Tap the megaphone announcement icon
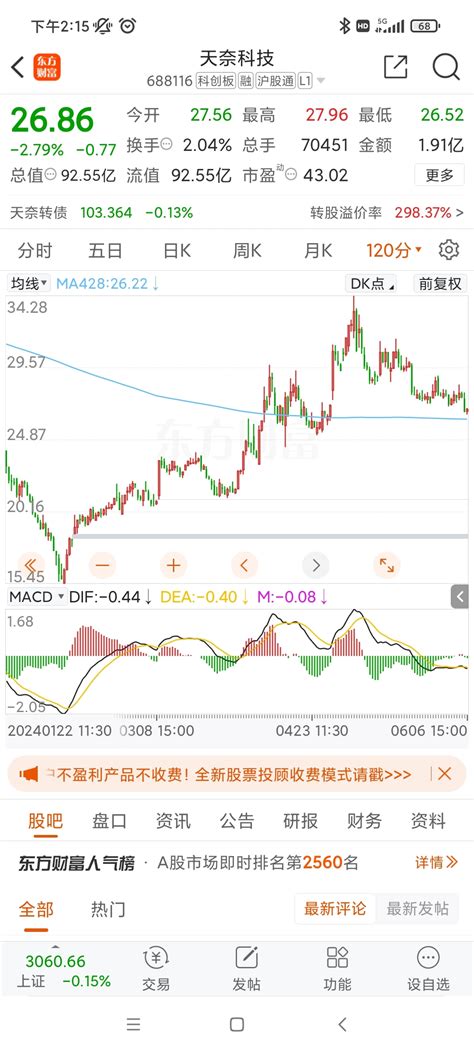Image resolution: width=474 pixels, height=1053 pixels. (29, 774)
